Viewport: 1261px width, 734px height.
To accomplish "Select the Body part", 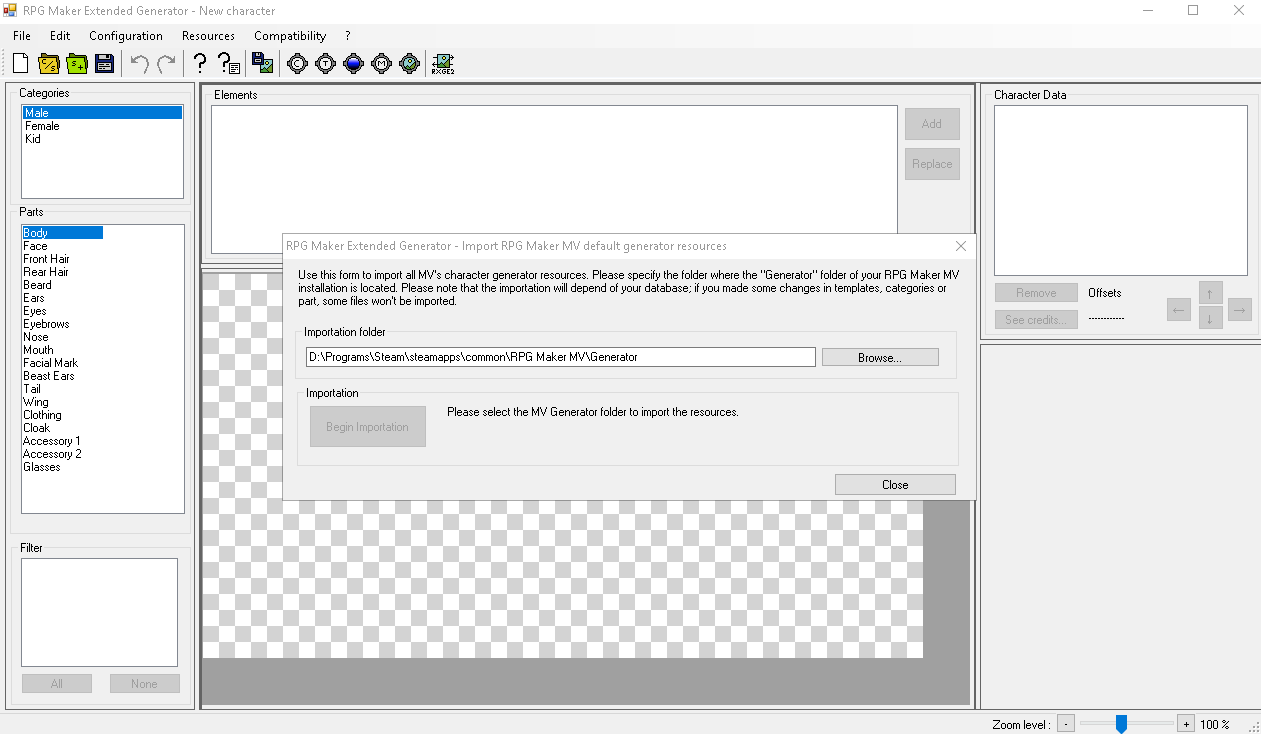I will 62,233.
